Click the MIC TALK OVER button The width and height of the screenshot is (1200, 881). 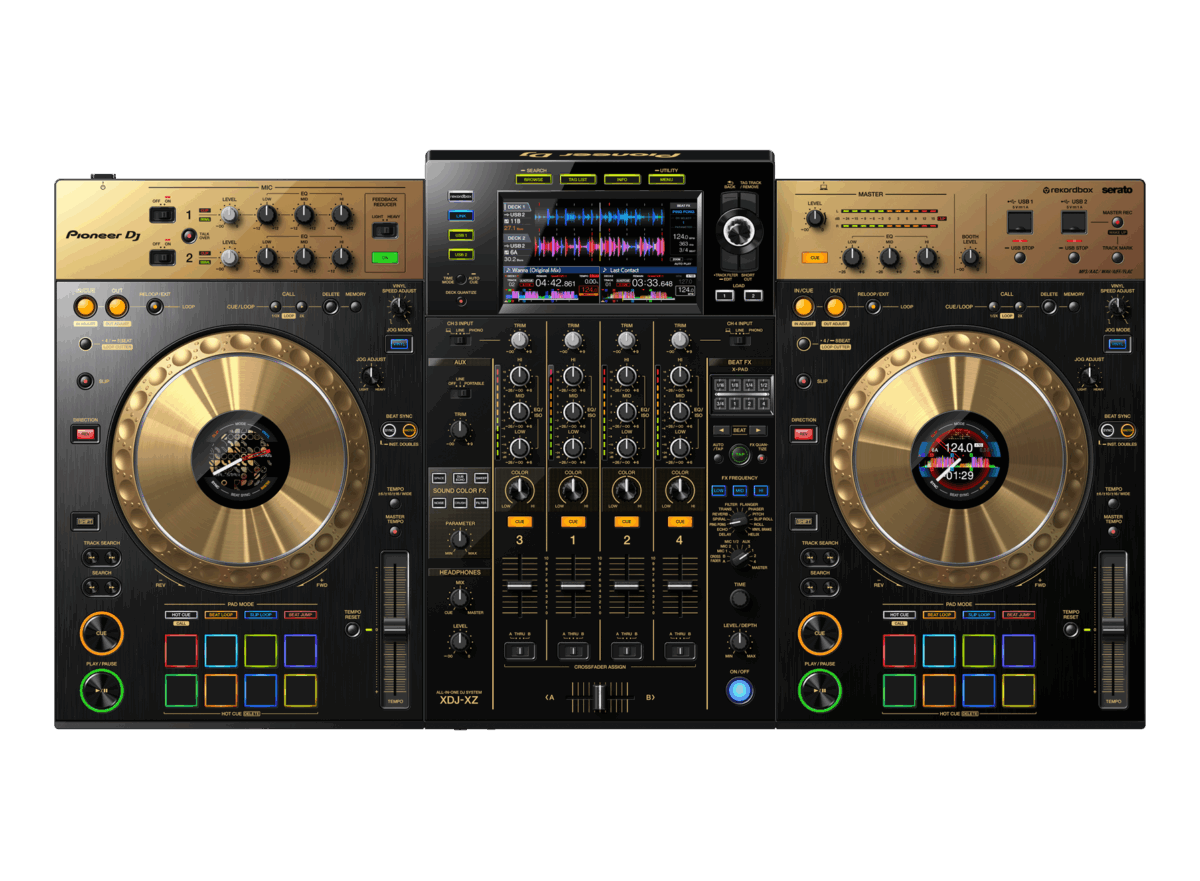(189, 236)
